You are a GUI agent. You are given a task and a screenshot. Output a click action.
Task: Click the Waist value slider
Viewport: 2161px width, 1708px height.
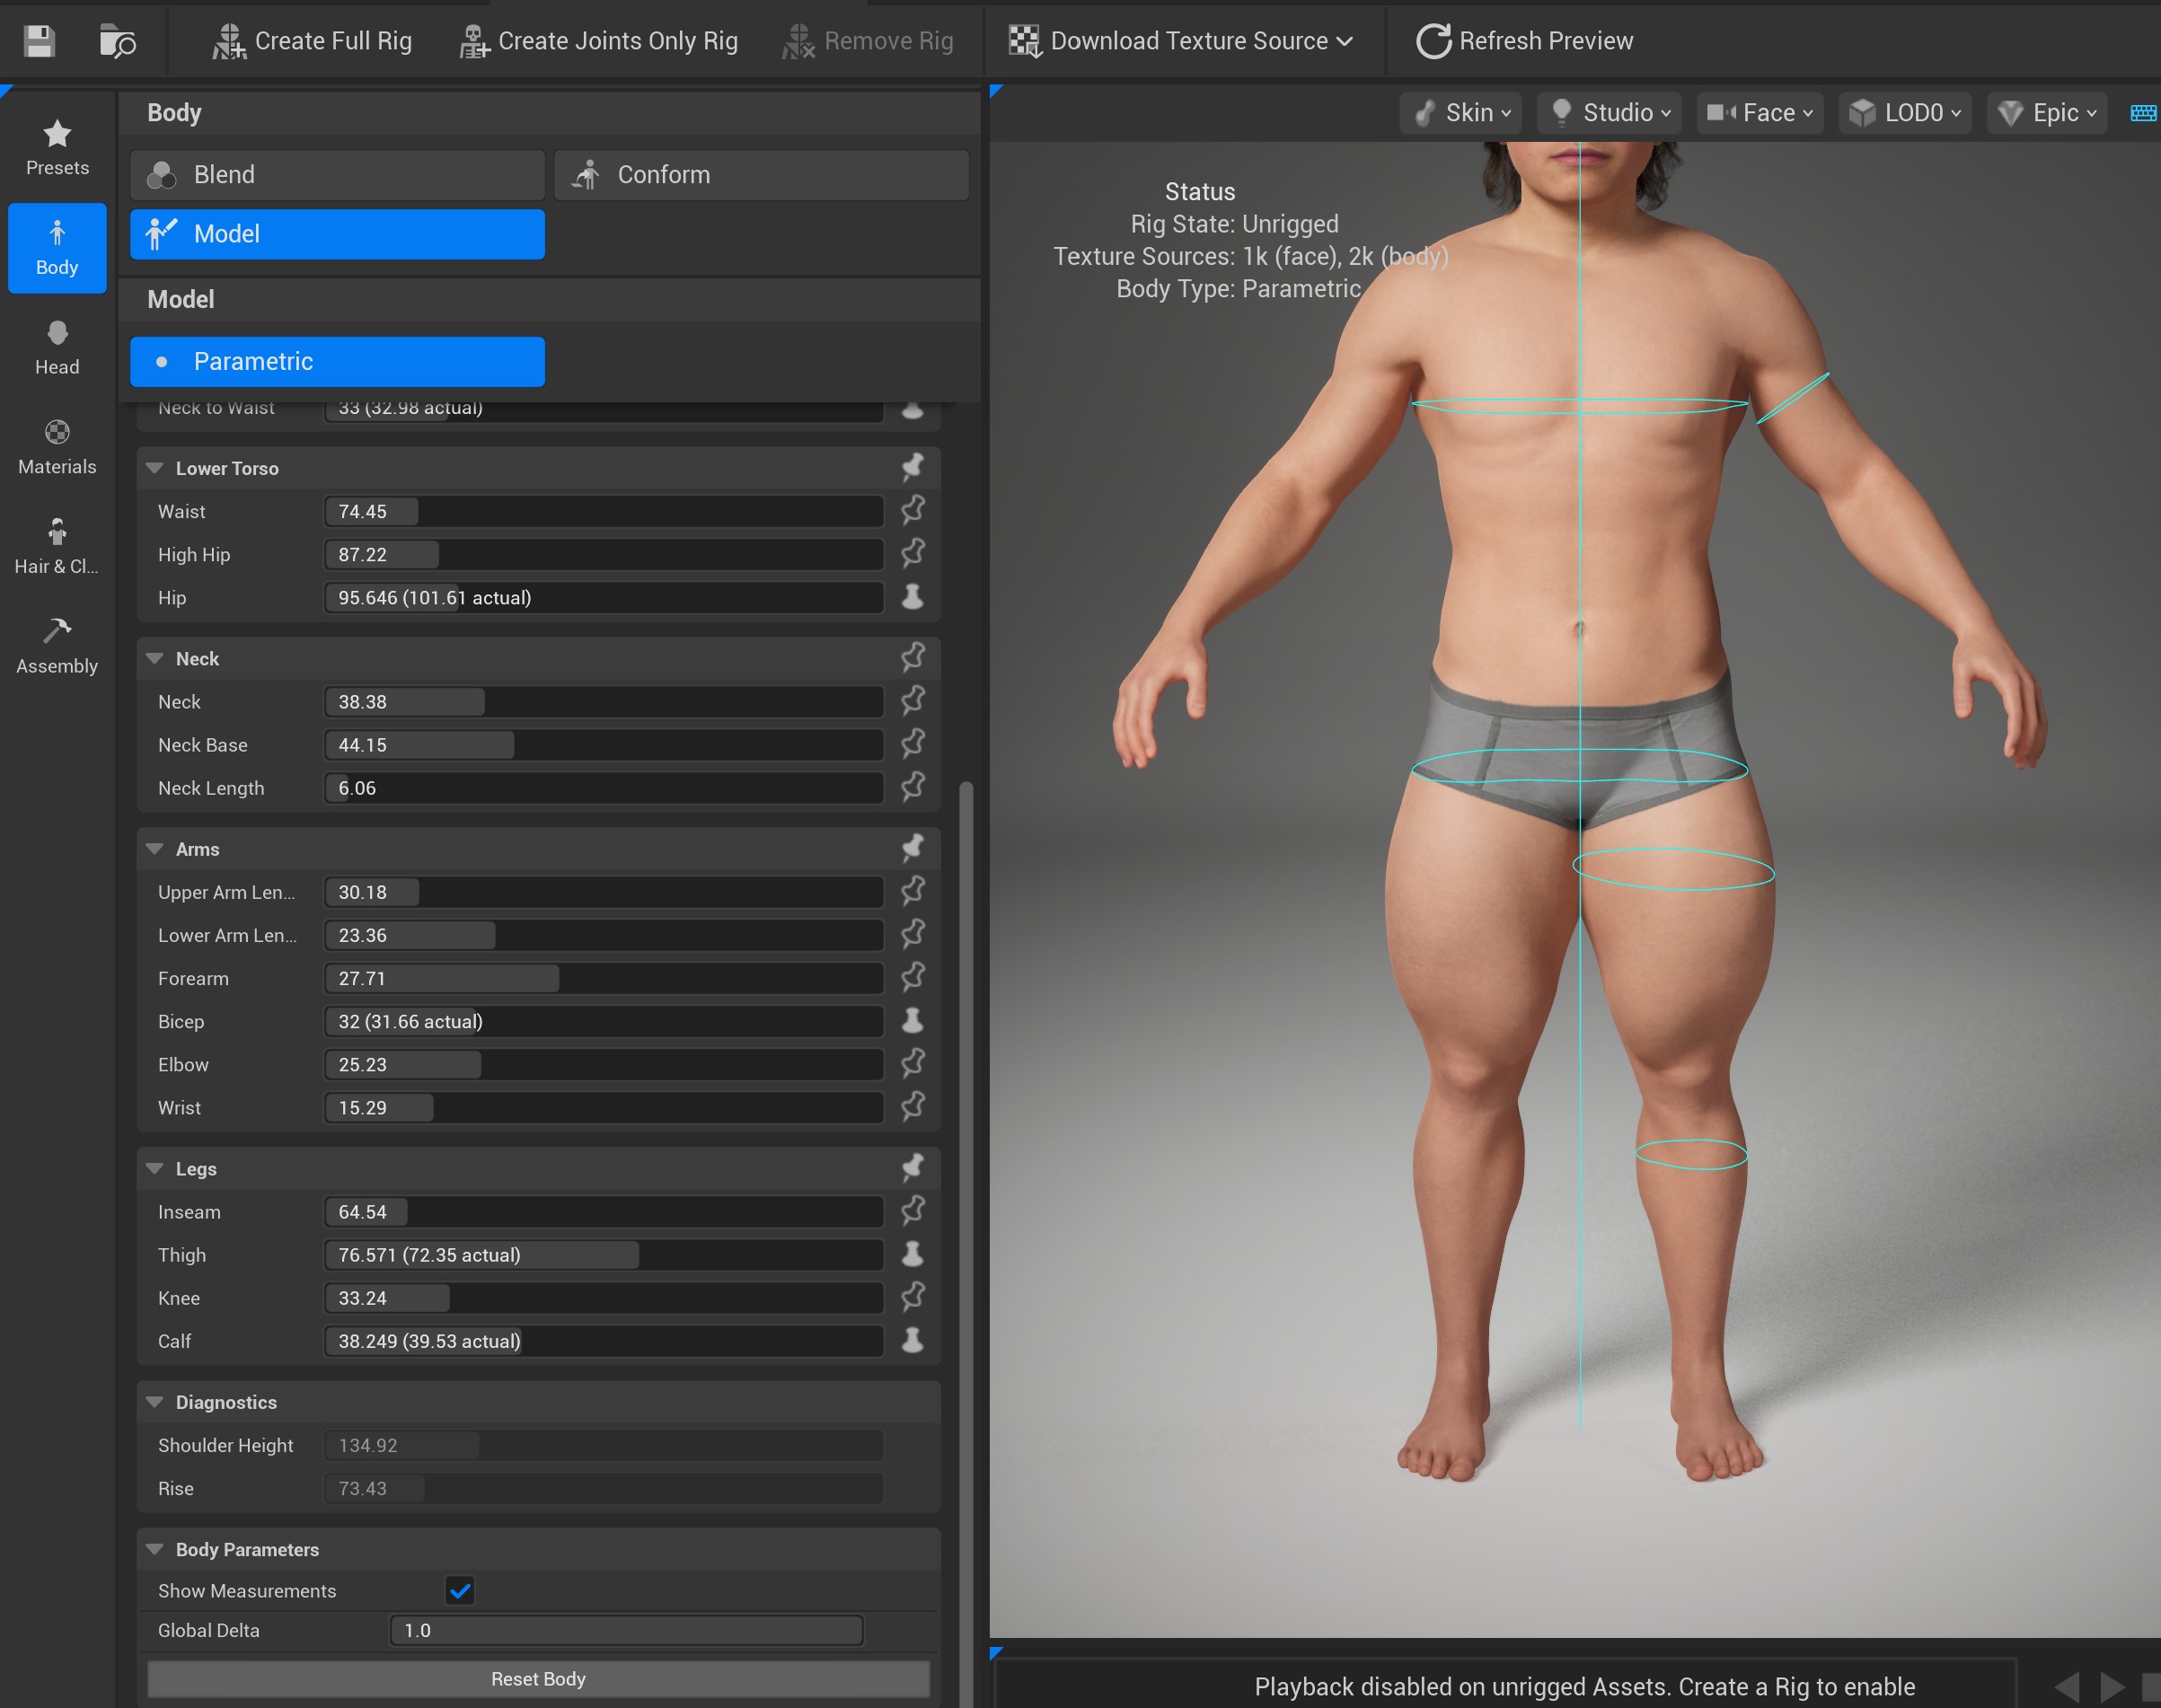point(604,511)
